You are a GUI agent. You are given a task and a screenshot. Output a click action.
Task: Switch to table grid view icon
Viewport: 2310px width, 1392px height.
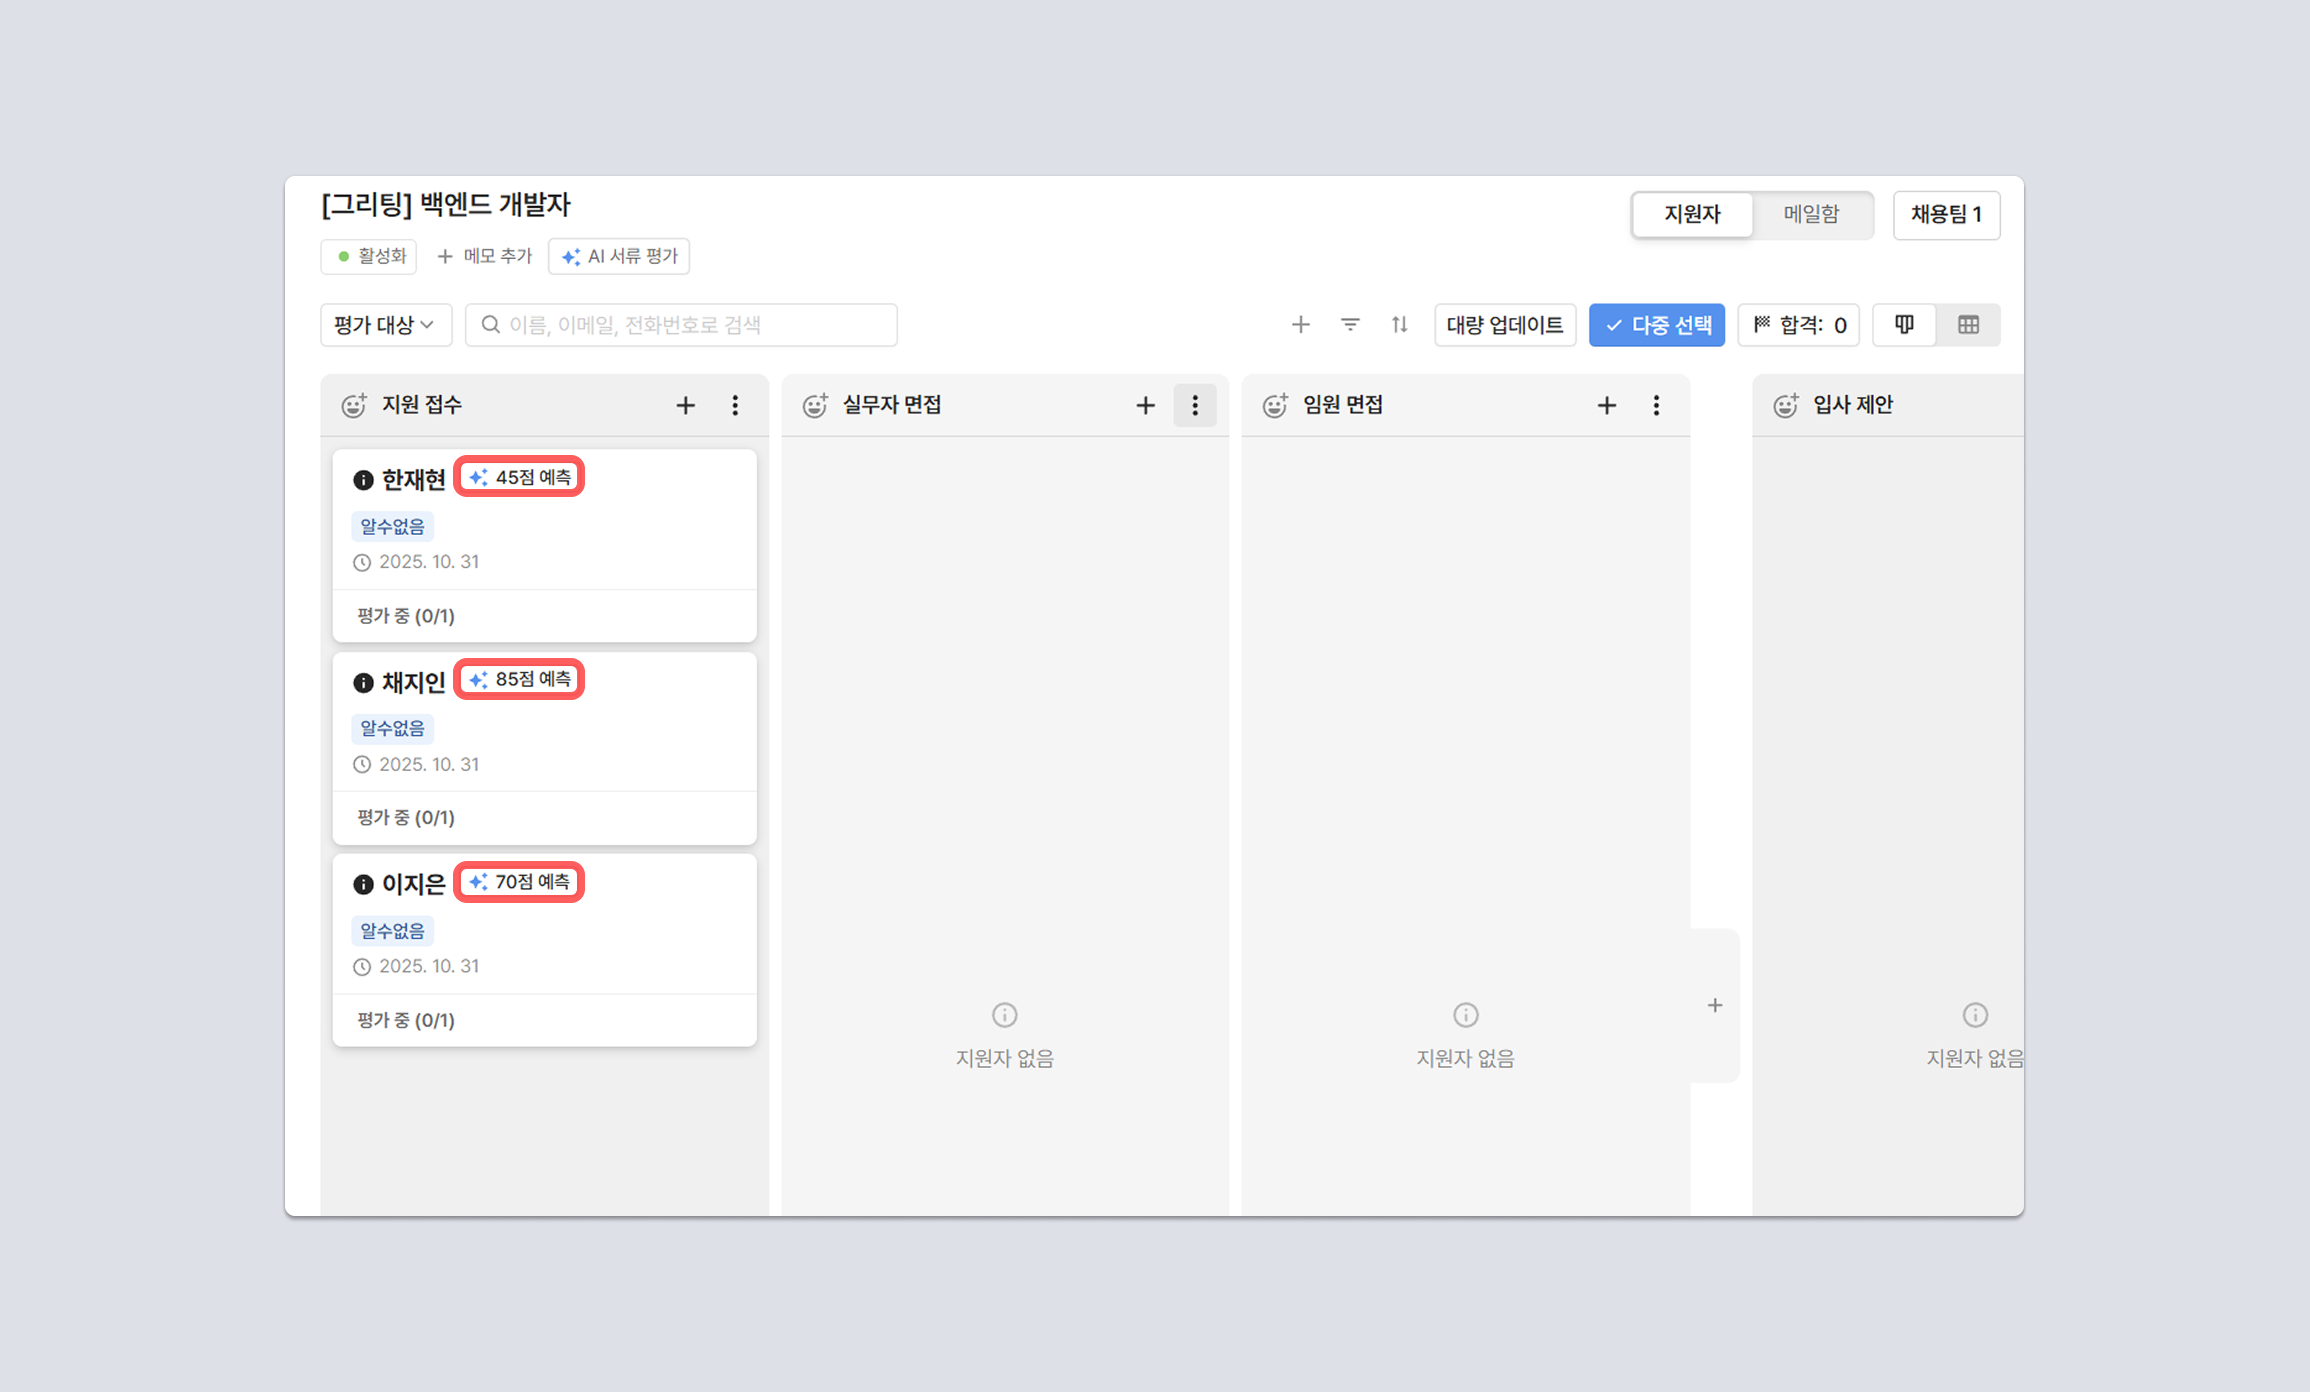(1968, 325)
